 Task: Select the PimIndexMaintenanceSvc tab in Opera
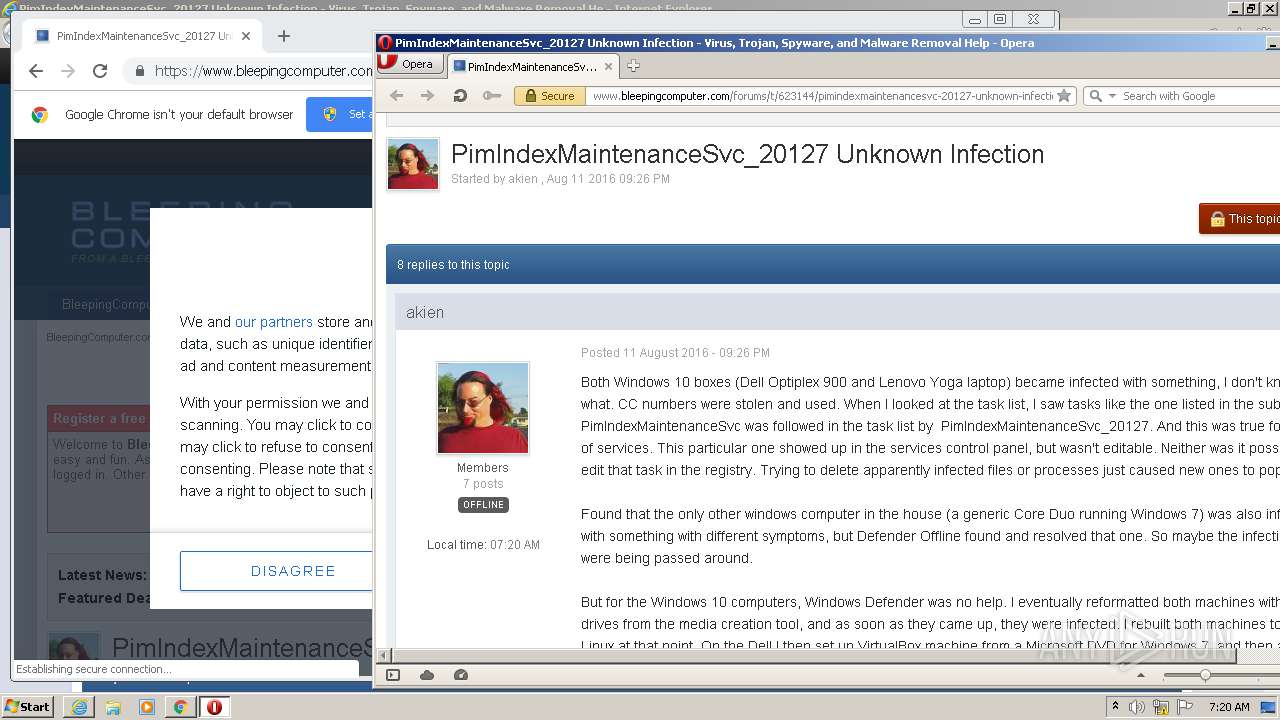(x=533, y=66)
